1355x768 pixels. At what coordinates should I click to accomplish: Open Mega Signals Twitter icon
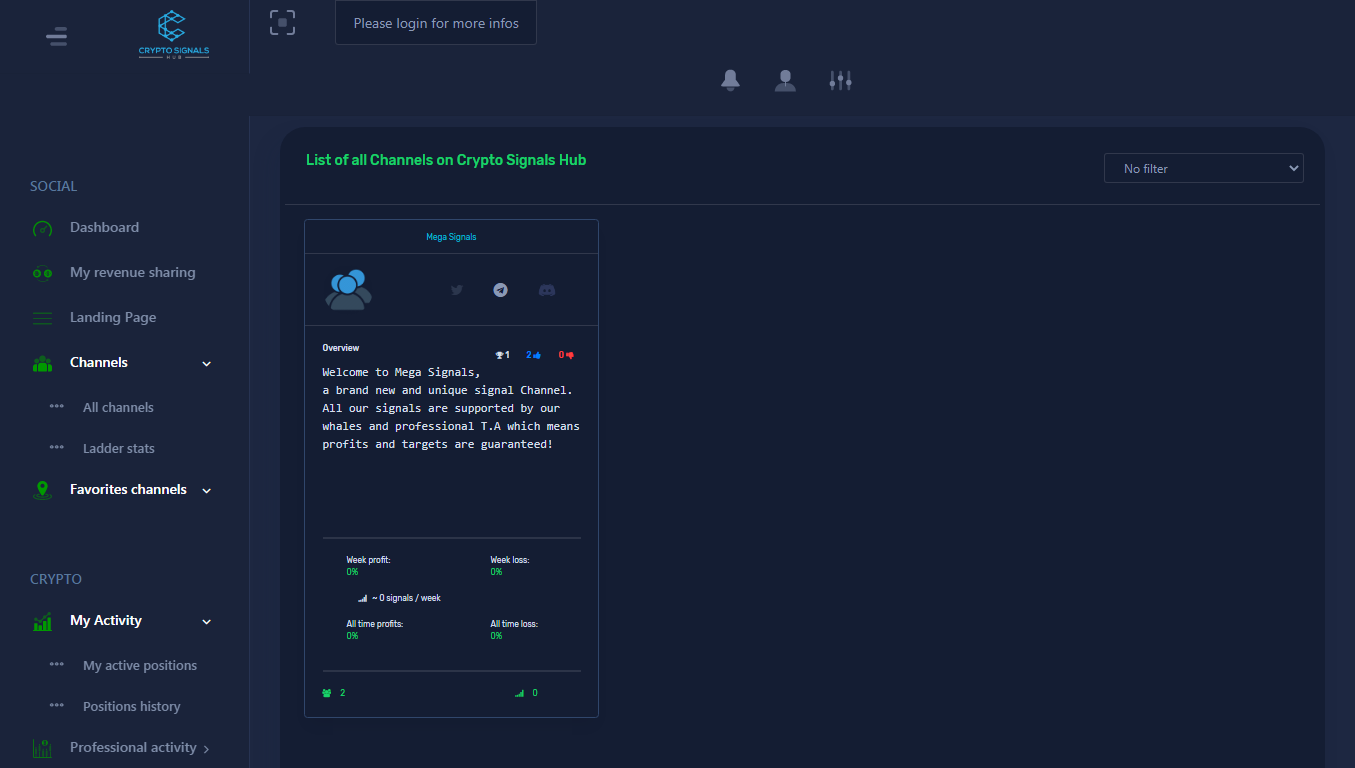pos(457,290)
